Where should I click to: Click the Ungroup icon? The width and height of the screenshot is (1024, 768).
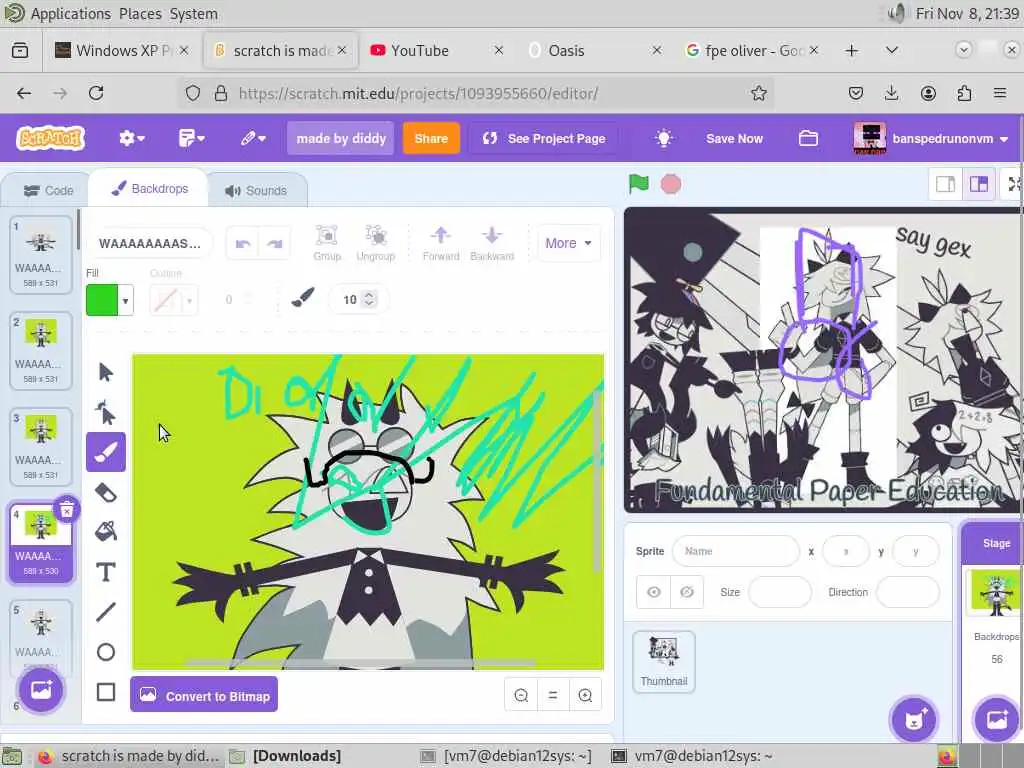tap(376, 243)
